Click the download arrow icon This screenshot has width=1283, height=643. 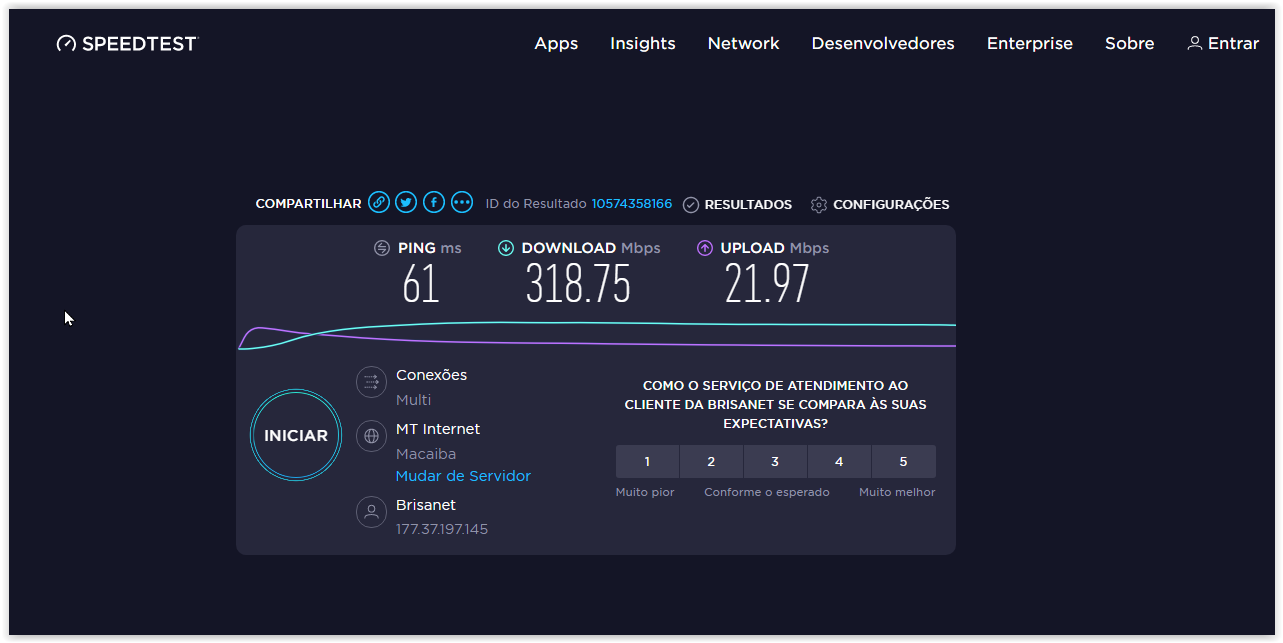[x=506, y=248]
